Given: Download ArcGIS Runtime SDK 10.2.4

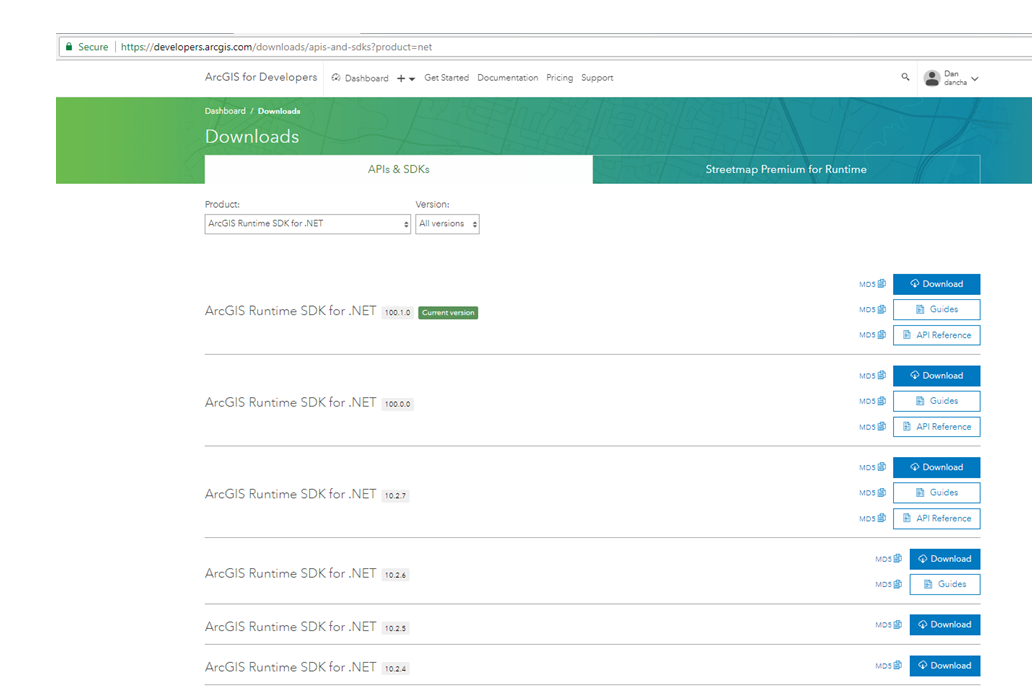Looking at the screenshot, I should tap(944, 666).
